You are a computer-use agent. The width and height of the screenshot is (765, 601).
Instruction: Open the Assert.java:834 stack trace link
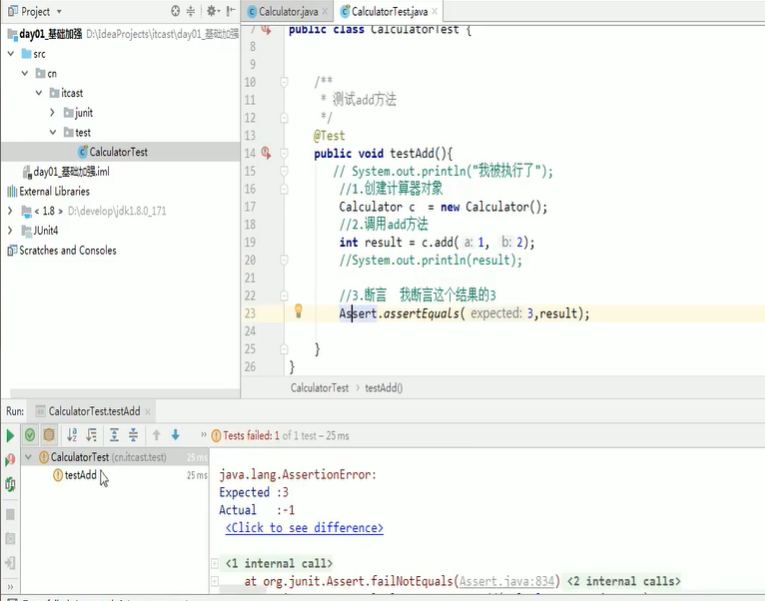pyautogui.click(x=507, y=581)
